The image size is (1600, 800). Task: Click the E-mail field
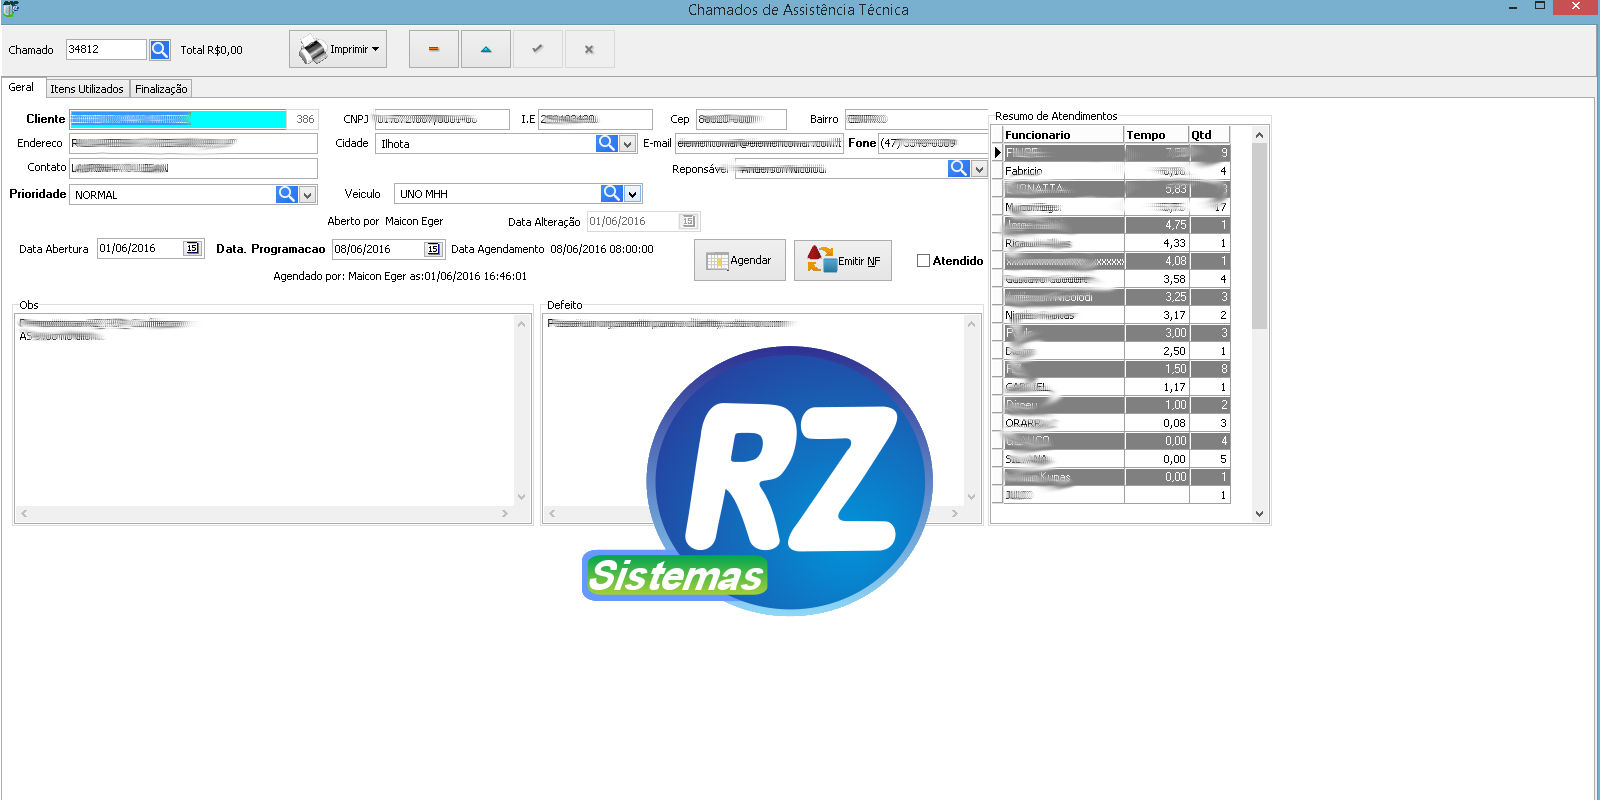(759, 143)
